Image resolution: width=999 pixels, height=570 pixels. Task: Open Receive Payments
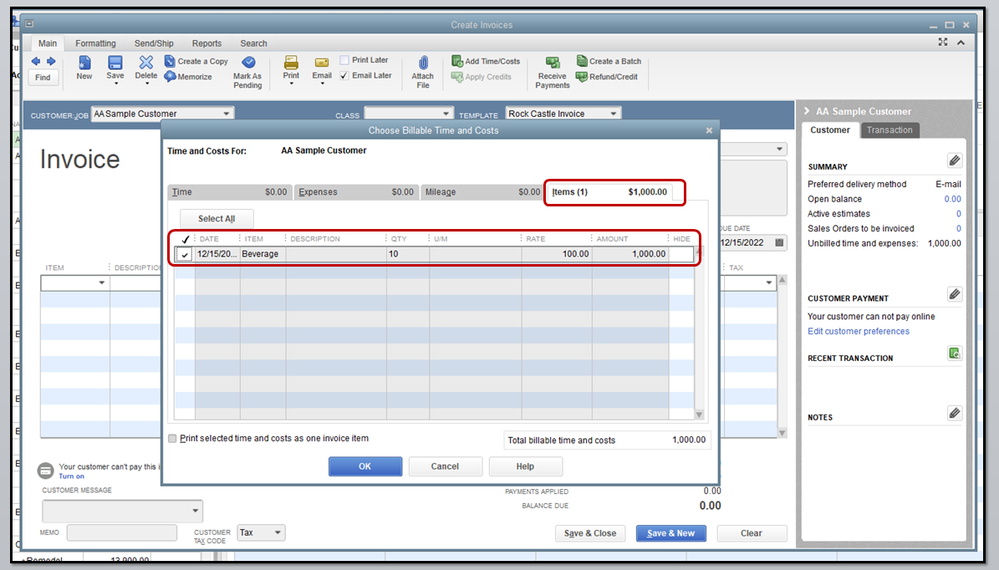[552, 72]
